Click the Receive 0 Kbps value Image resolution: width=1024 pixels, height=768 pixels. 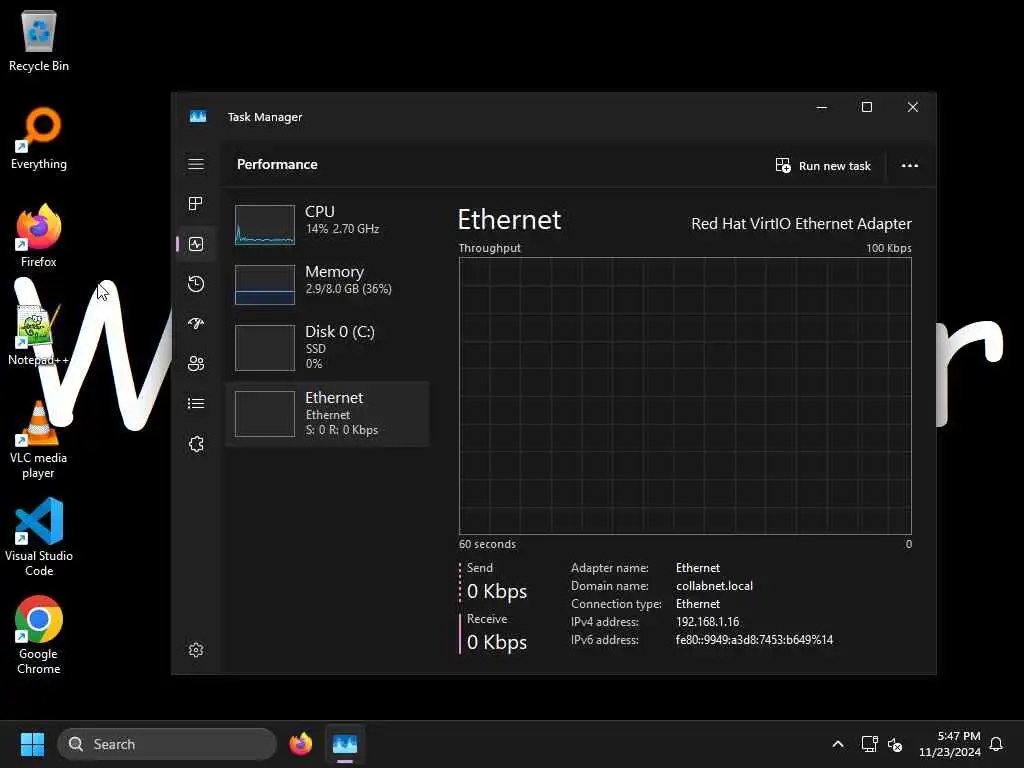click(x=497, y=642)
